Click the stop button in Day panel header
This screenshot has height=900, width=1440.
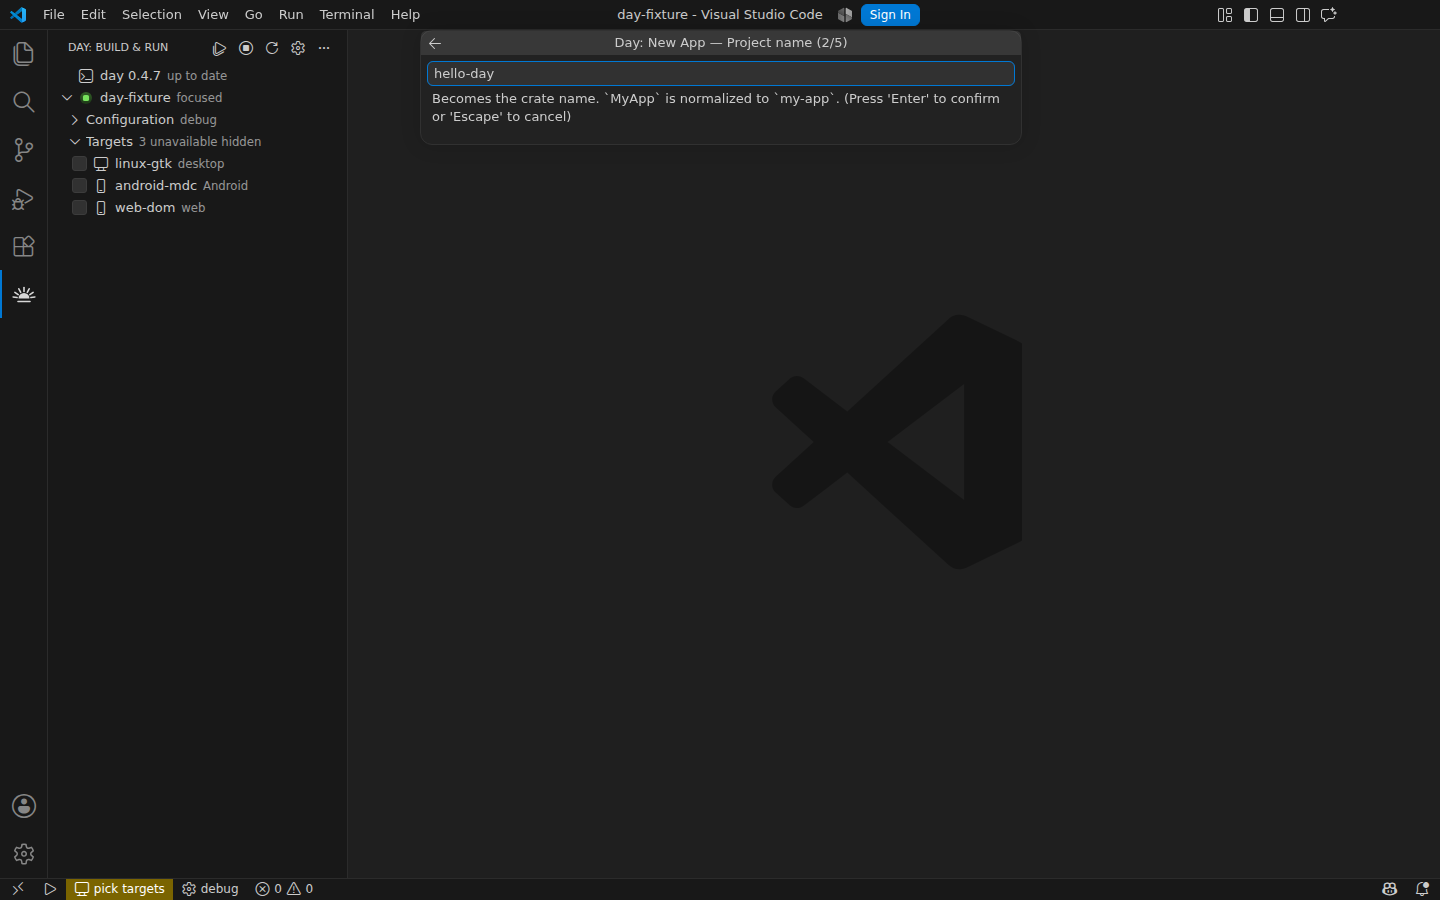tap(246, 48)
